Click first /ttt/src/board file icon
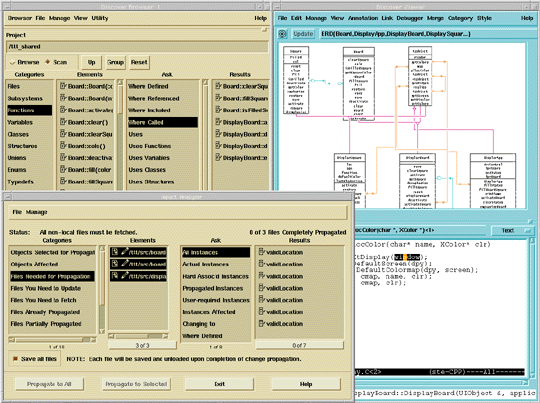Viewport: 540px width, 403px height. [x=115, y=252]
